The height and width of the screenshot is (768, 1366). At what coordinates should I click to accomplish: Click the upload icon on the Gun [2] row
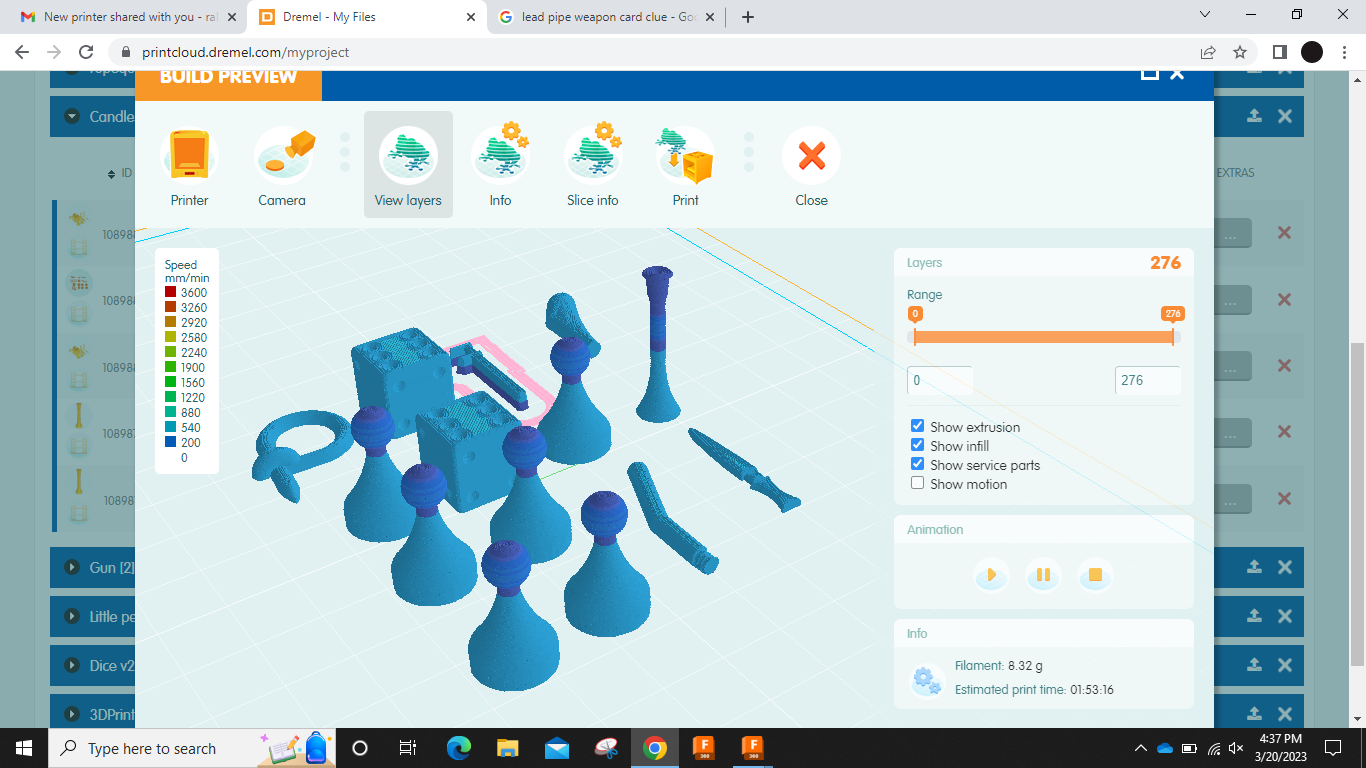[1254, 567]
